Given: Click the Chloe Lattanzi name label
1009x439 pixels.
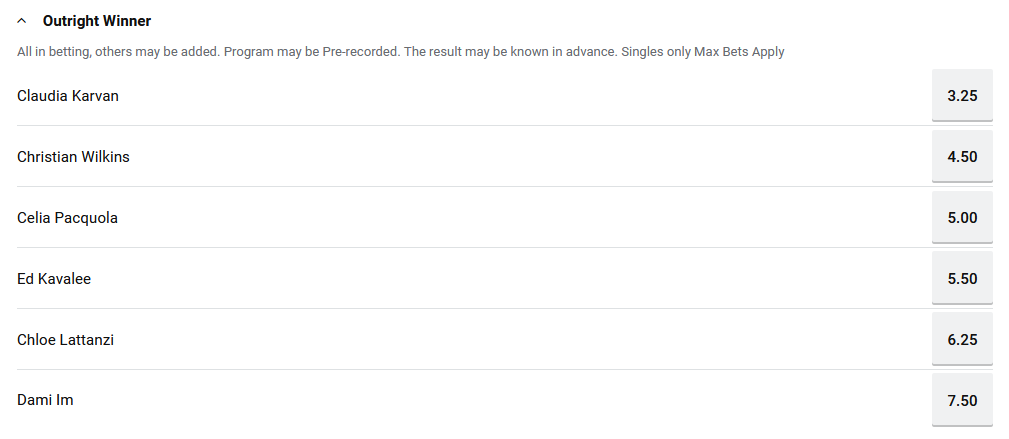Looking at the screenshot, I should click(x=65, y=340).
